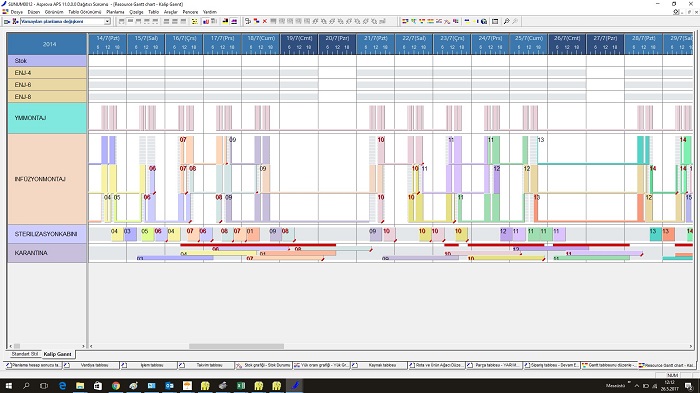The width and height of the screenshot is (700, 393).
Task: Select the STERILIZASYONKABINI resource row header
Action: tap(47, 234)
